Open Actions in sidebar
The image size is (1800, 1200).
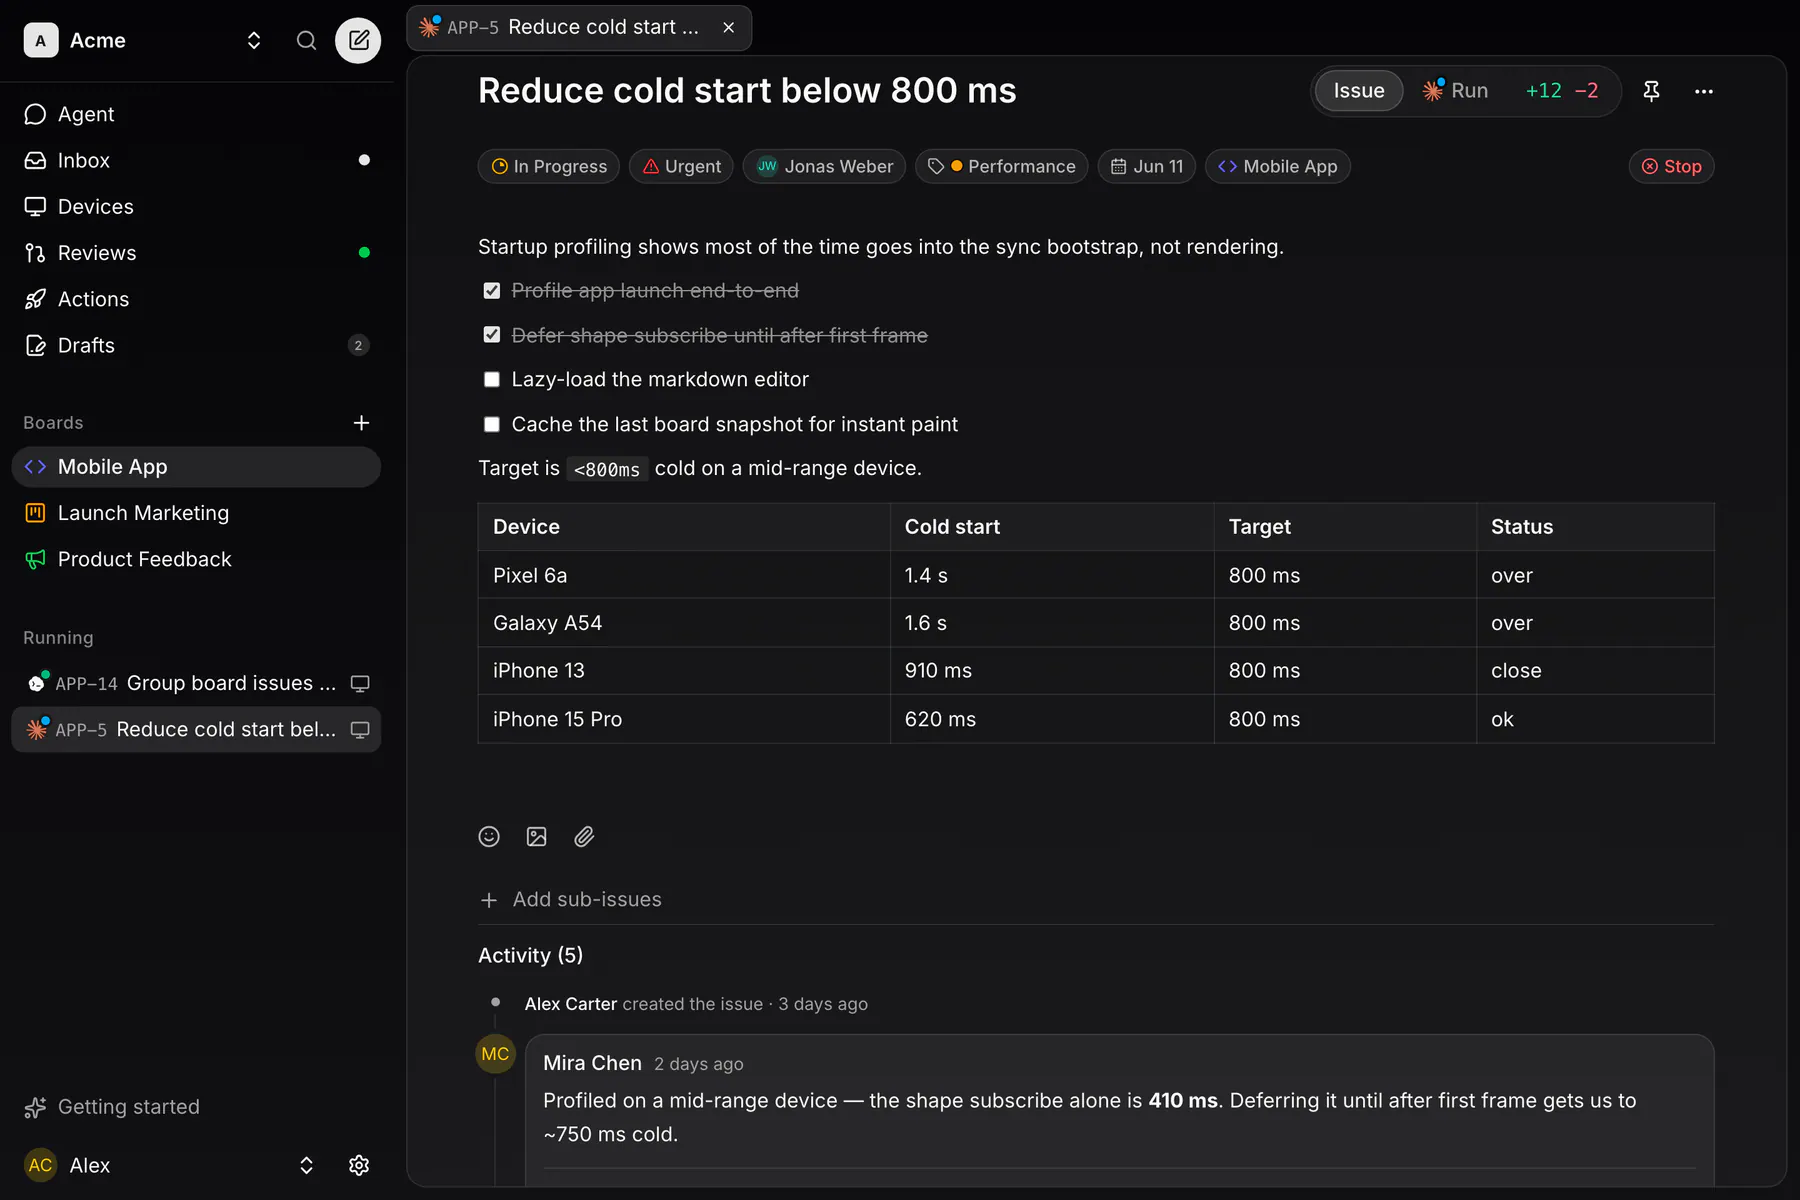tap(196, 299)
